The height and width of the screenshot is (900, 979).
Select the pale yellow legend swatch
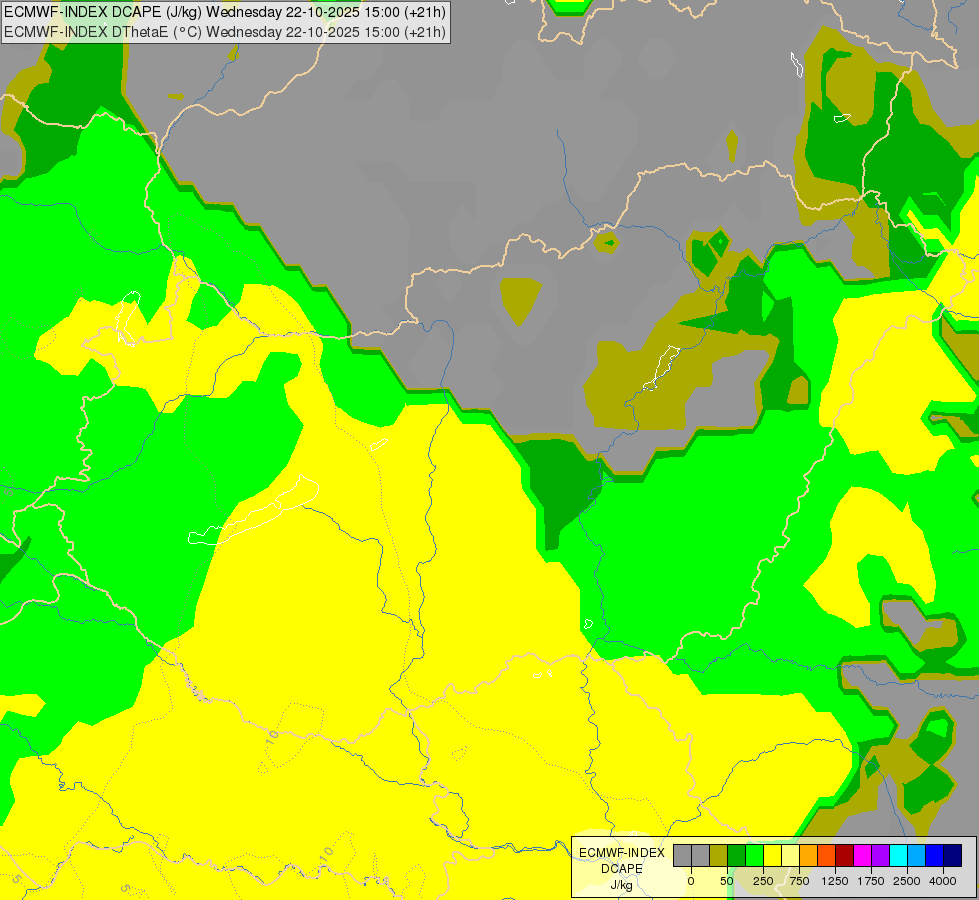790,855
